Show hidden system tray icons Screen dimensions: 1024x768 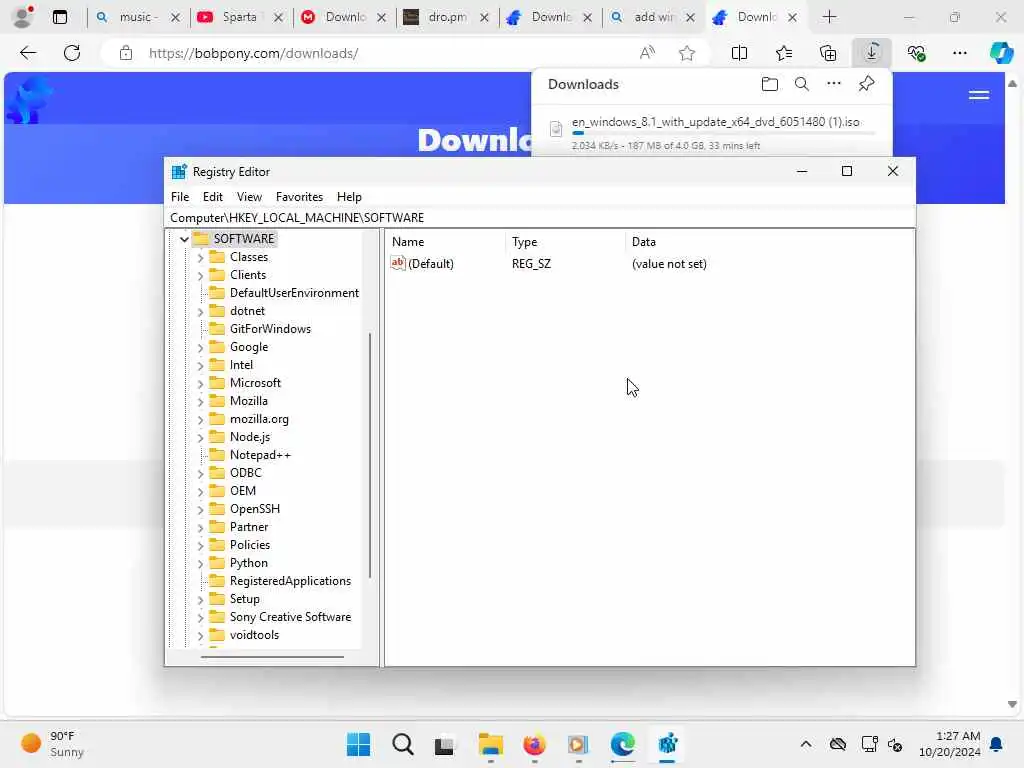pyautogui.click(x=806, y=744)
